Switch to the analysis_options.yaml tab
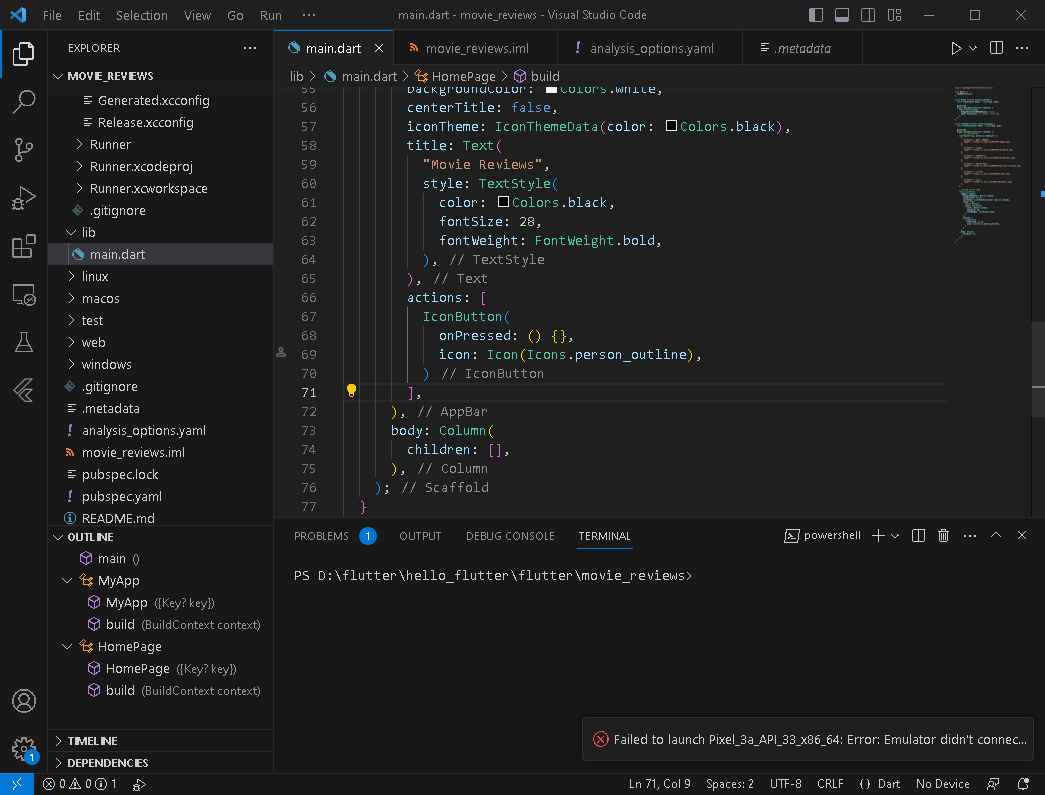 (650, 48)
